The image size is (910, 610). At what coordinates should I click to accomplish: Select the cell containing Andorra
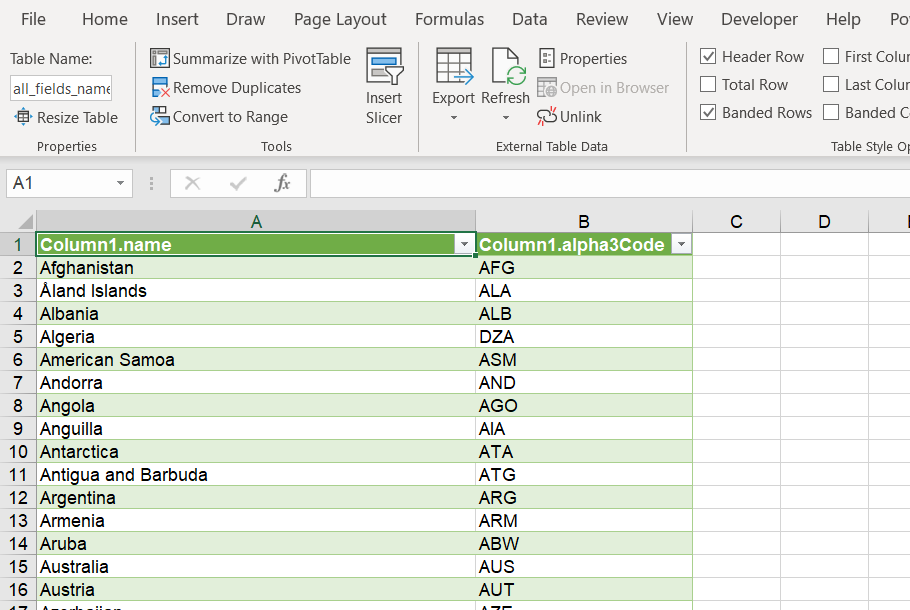click(x=256, y=382)
